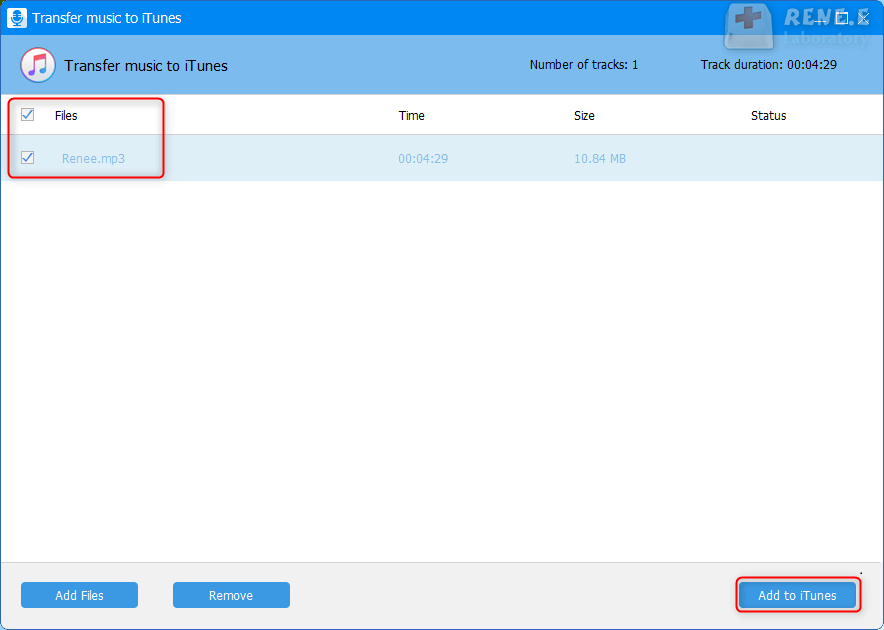
Task: Minimize the Transfer music to iTunes window
Action: tap(820, 19)
